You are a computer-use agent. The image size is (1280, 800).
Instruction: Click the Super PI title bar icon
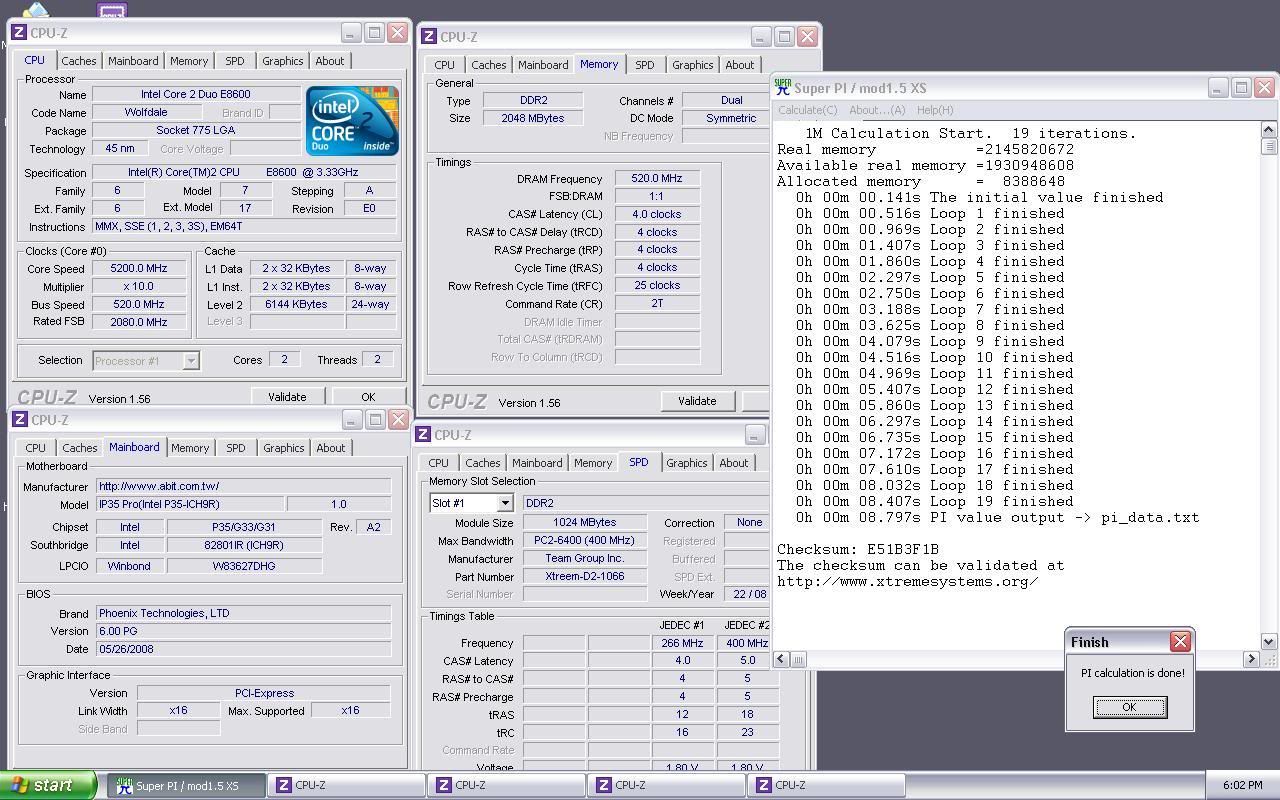tap(783, 88)
